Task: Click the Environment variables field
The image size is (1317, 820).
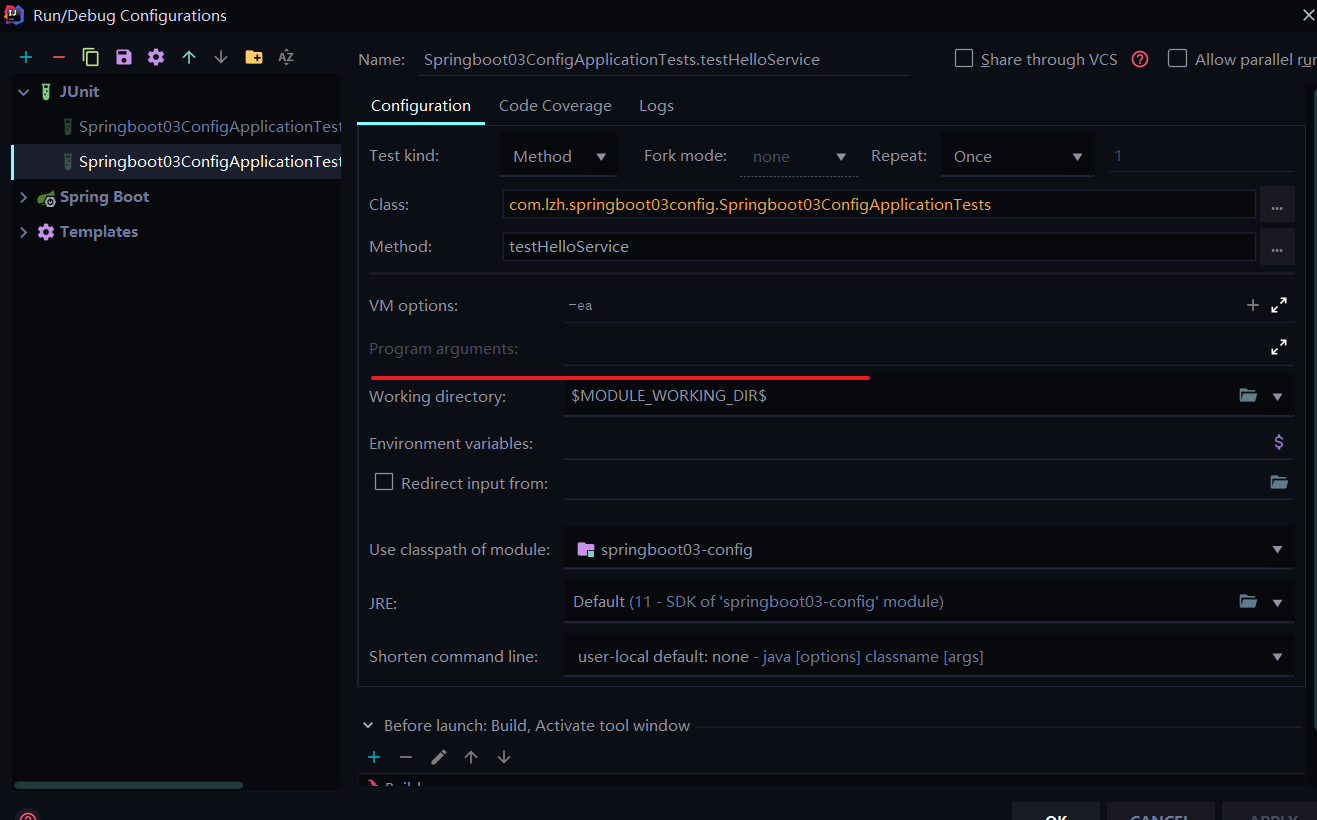Action: (915, 442)
